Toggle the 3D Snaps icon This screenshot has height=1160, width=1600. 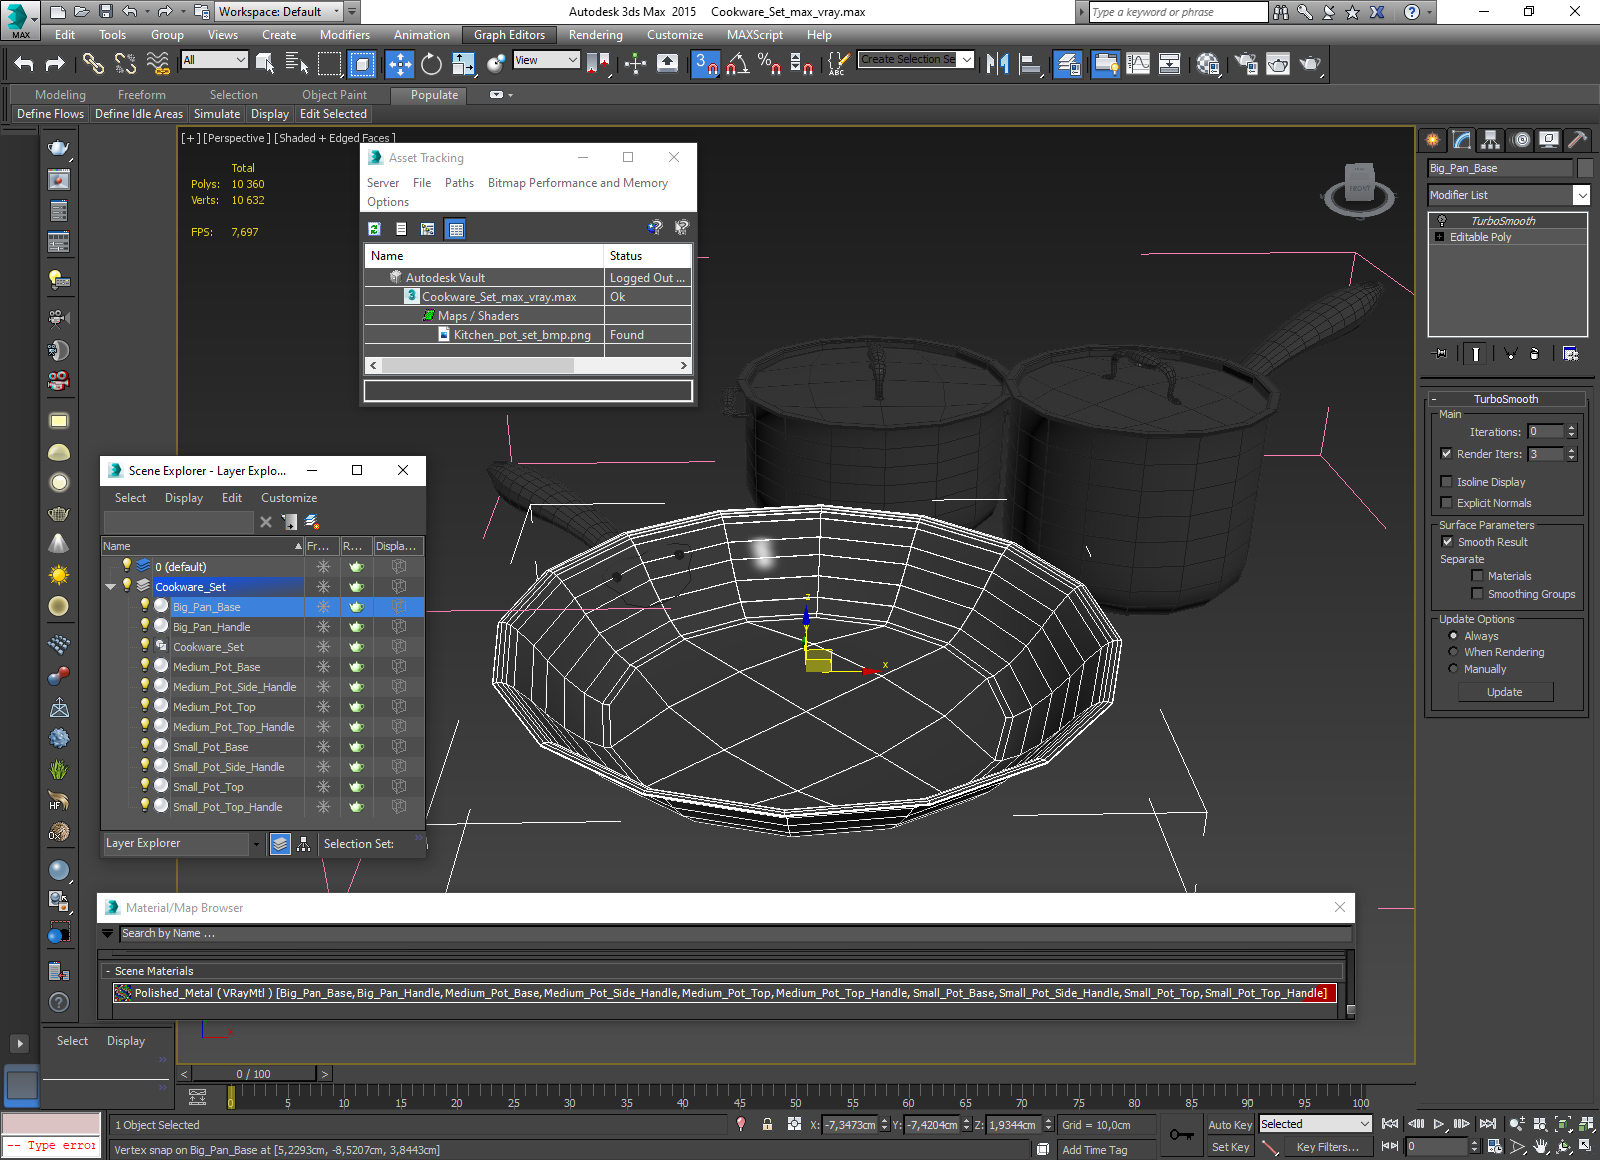tap(705, 64)
